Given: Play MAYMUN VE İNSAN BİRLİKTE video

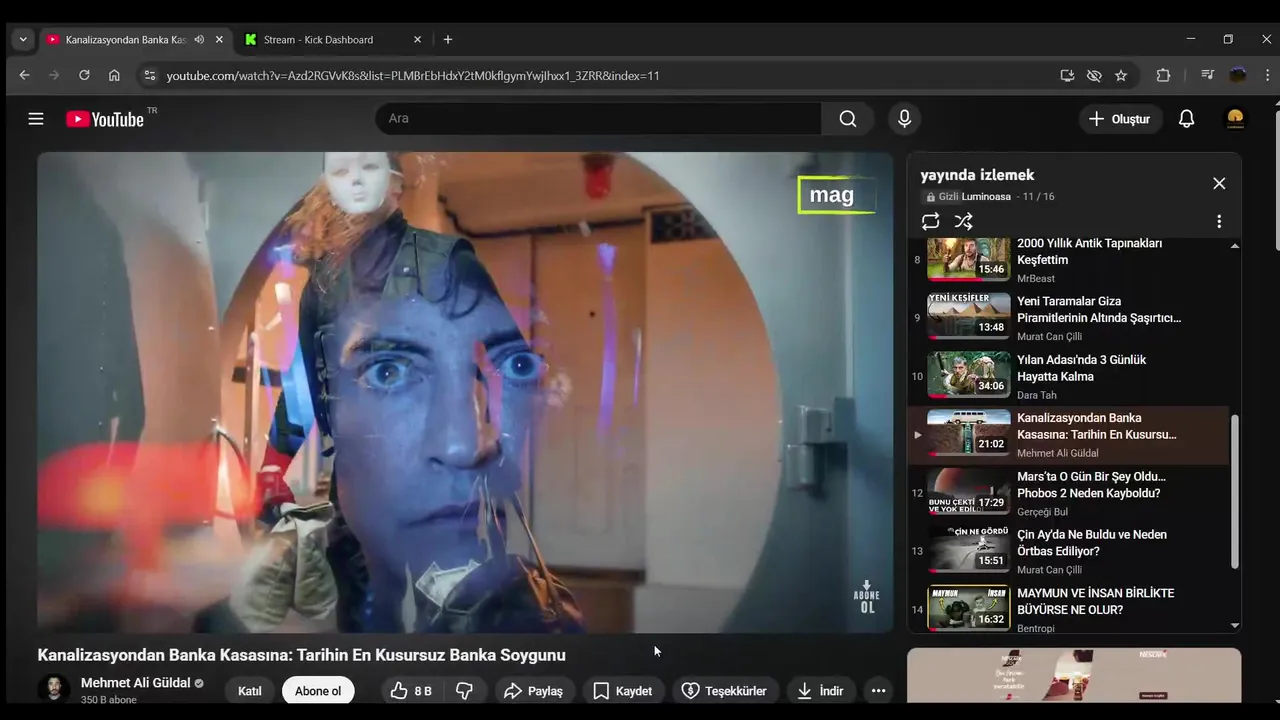Looking at the screenshot, I should [x=1070, y=607].
